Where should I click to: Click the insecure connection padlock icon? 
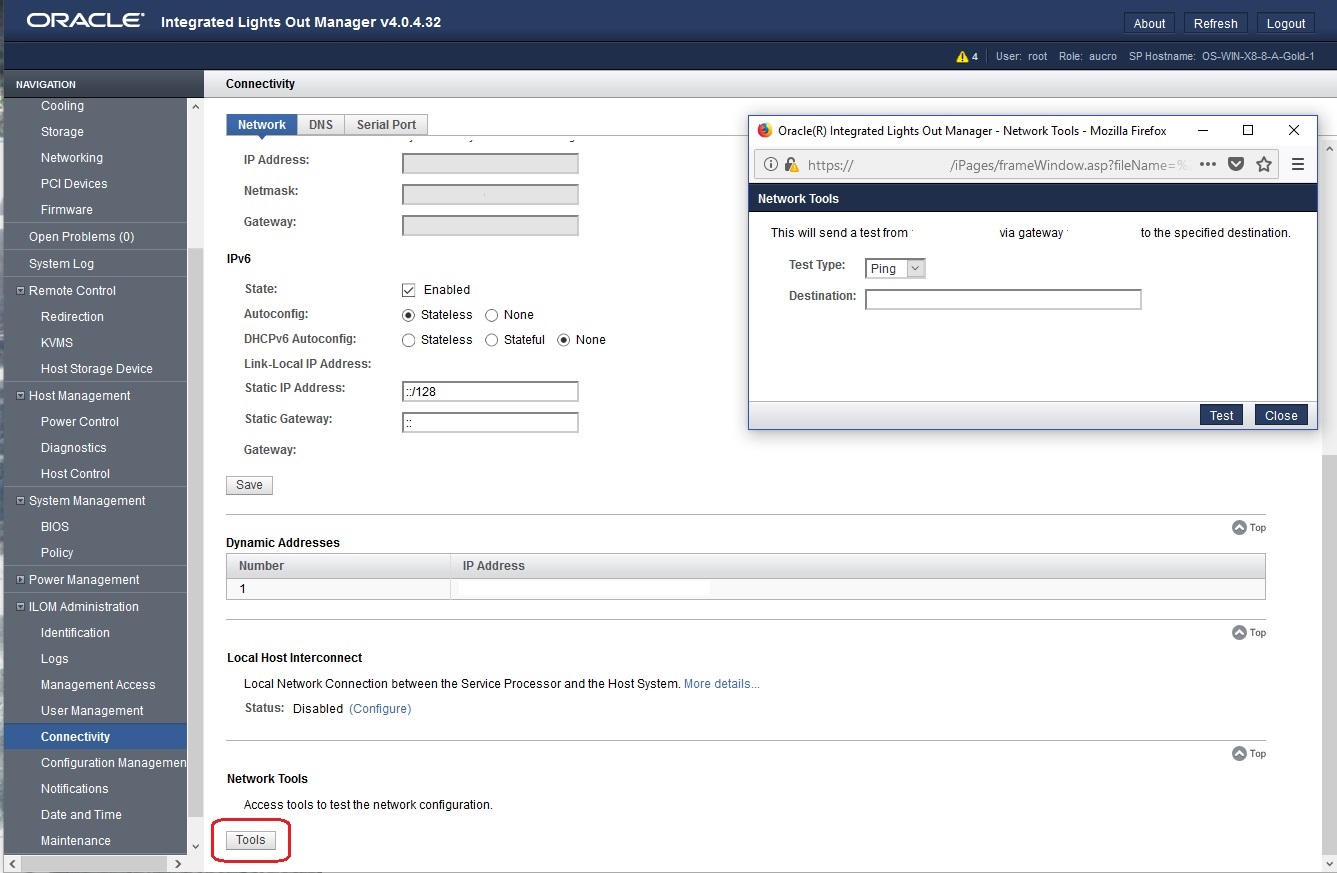pyautogui.click(x=791, y=165)
